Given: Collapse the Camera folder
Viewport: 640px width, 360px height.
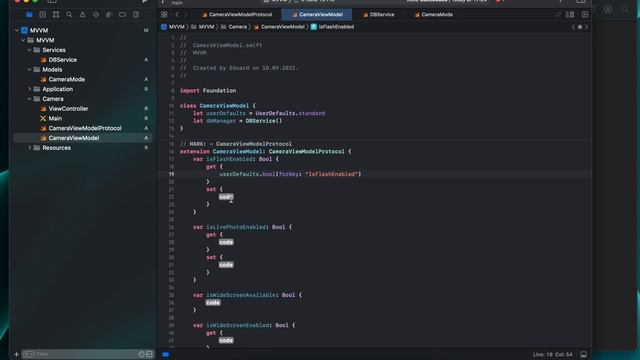Looking at the screenshot, I should [29, 99].
